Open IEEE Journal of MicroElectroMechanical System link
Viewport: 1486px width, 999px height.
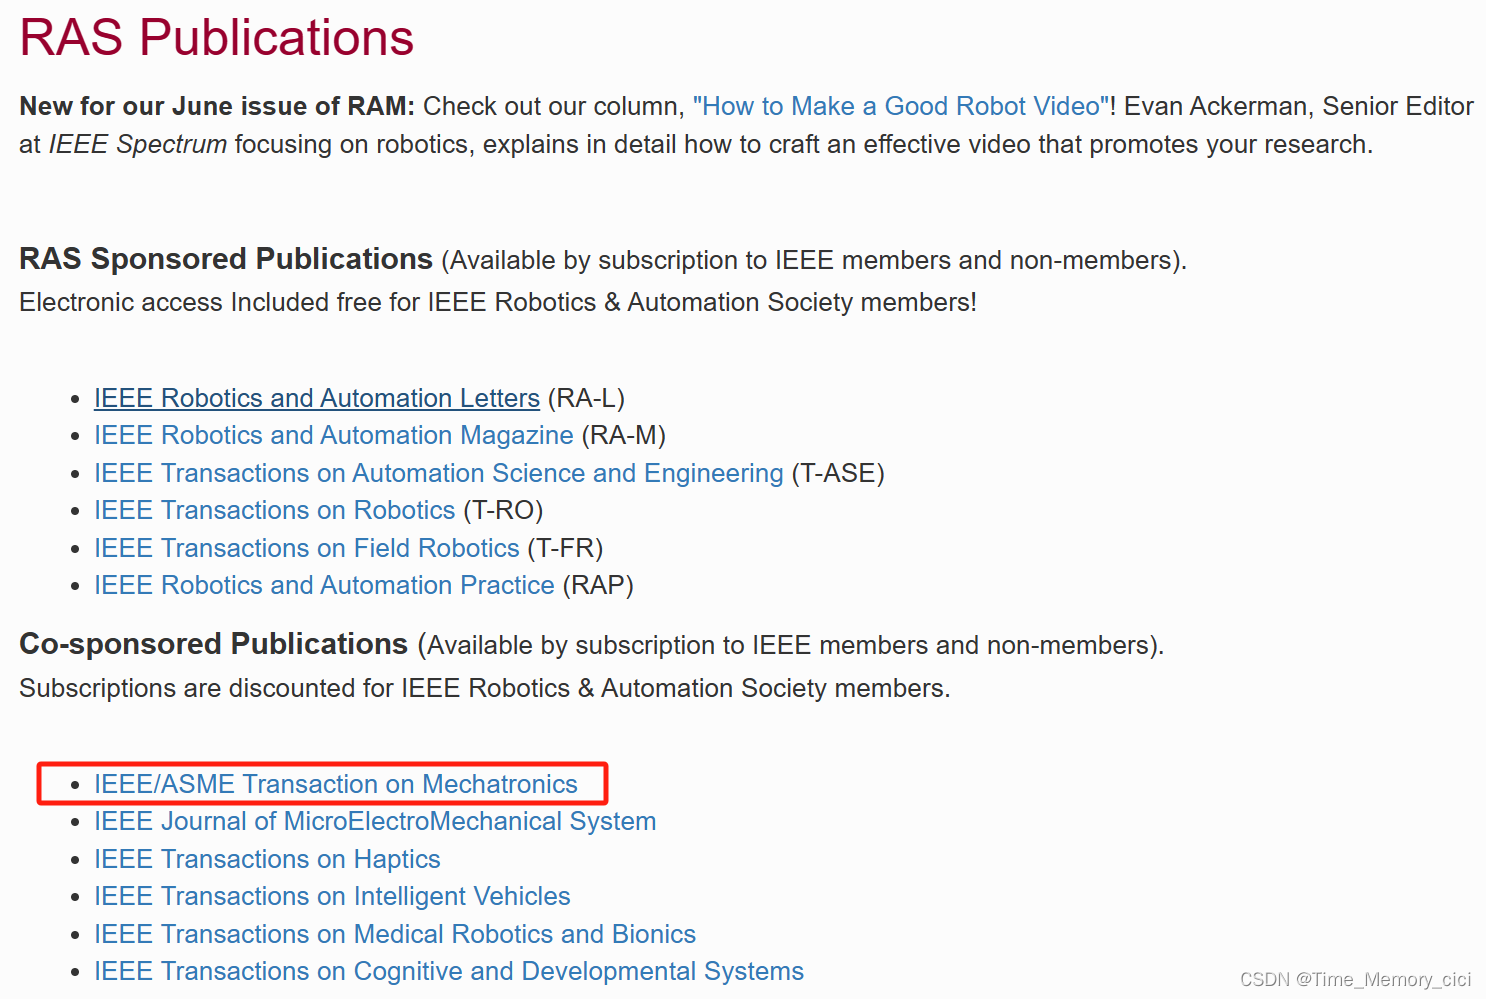tap(375, 821)
